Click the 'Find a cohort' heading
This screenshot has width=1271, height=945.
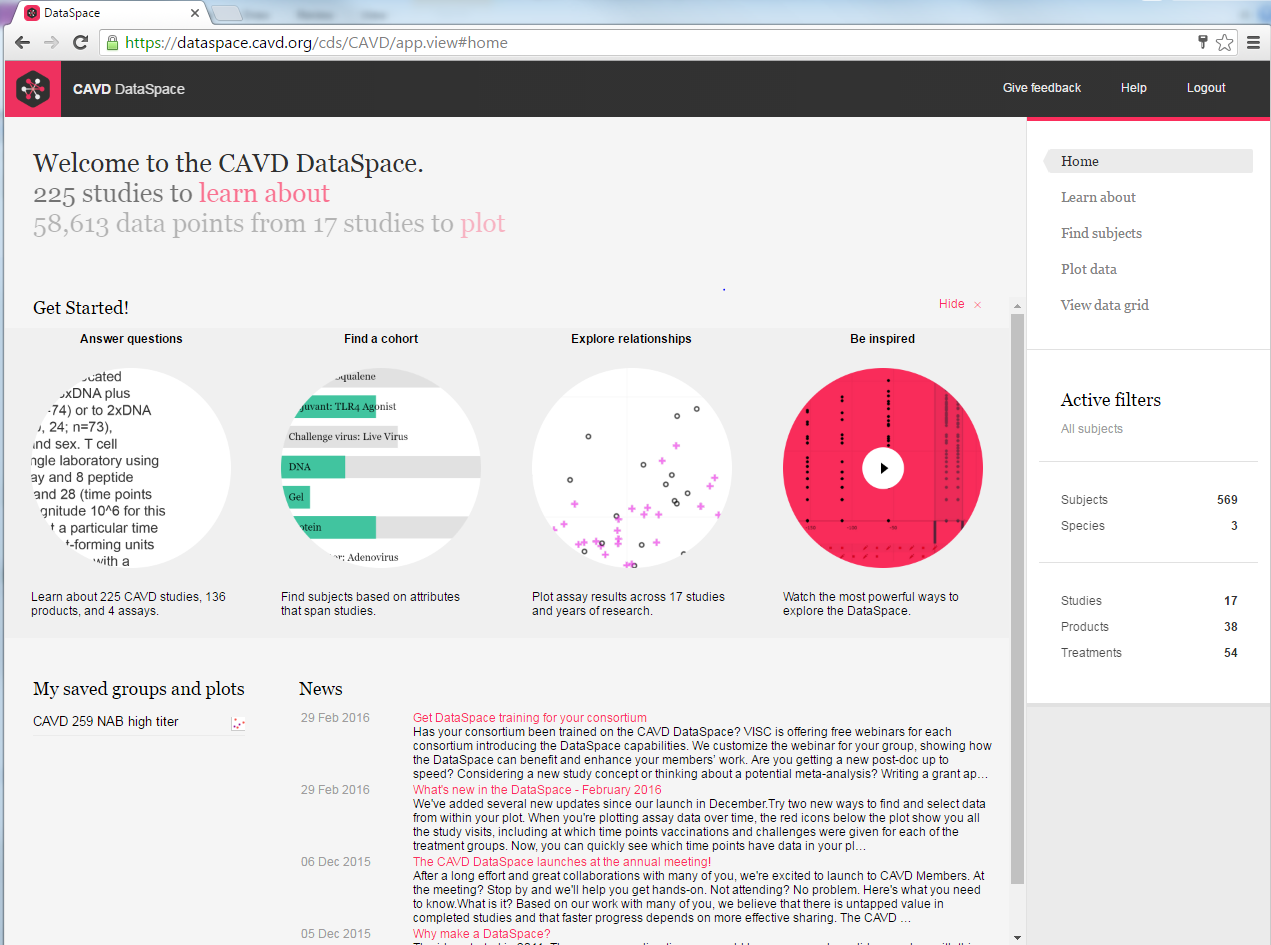381,339
